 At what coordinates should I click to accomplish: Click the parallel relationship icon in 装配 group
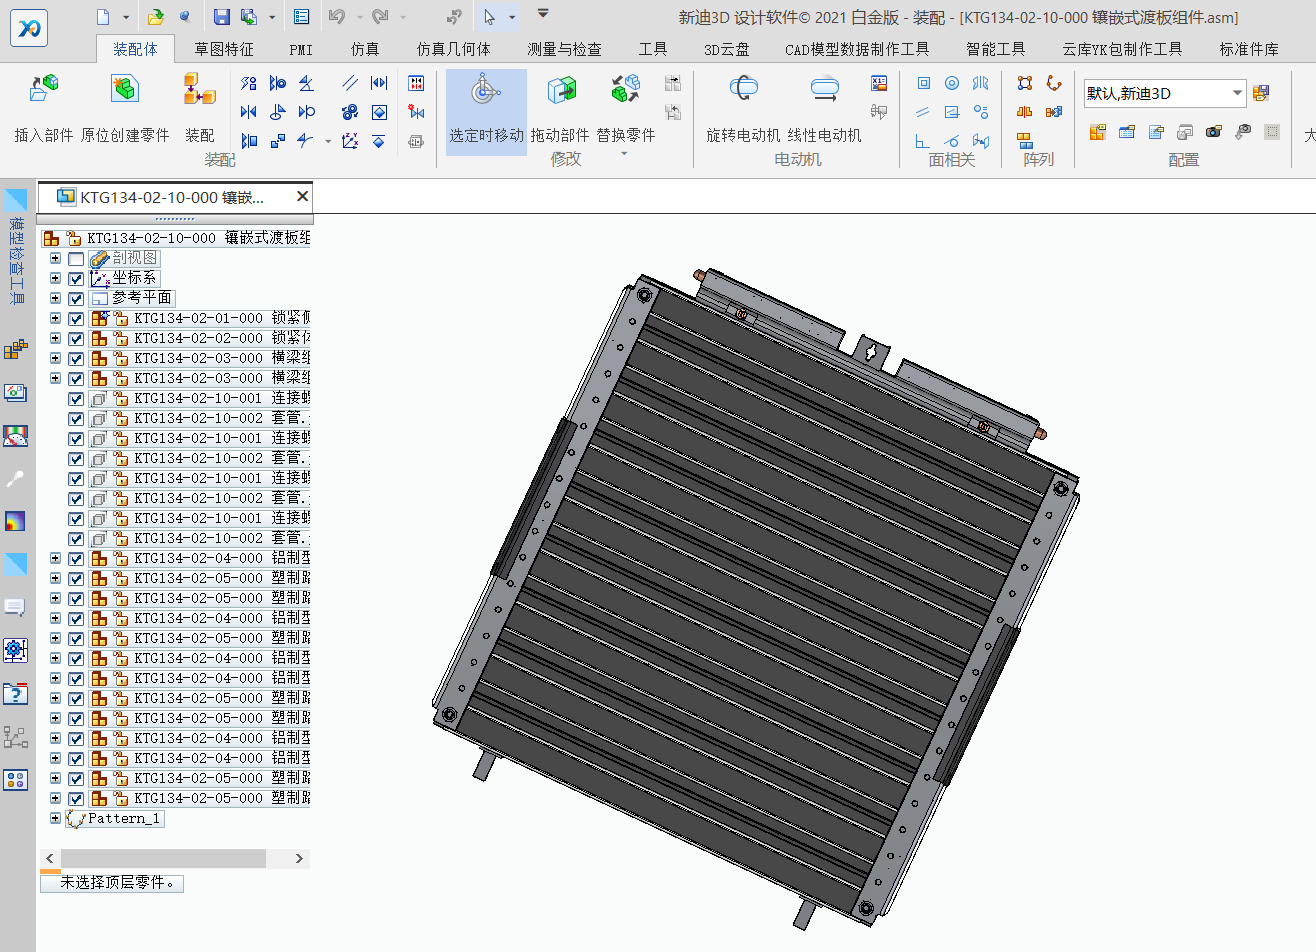click(350, 83)
